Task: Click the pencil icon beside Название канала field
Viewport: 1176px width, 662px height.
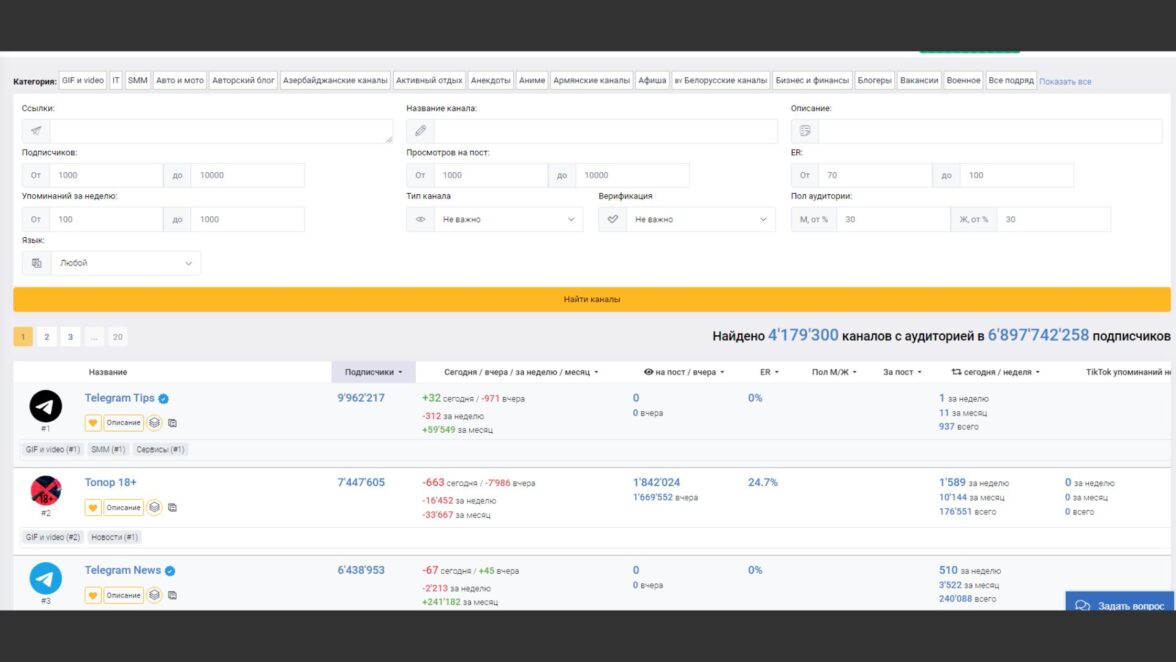Action: [x=420, y=131]
